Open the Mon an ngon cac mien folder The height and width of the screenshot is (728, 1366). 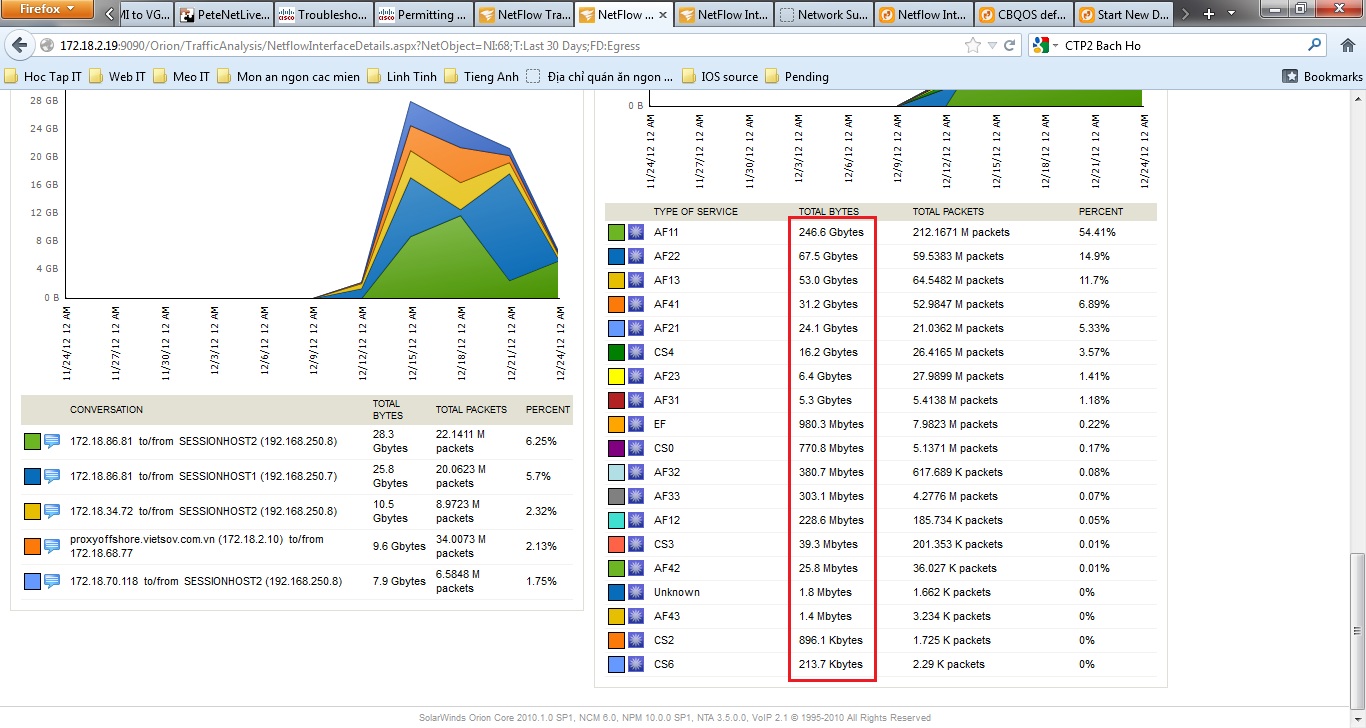(x=290, y=76)
